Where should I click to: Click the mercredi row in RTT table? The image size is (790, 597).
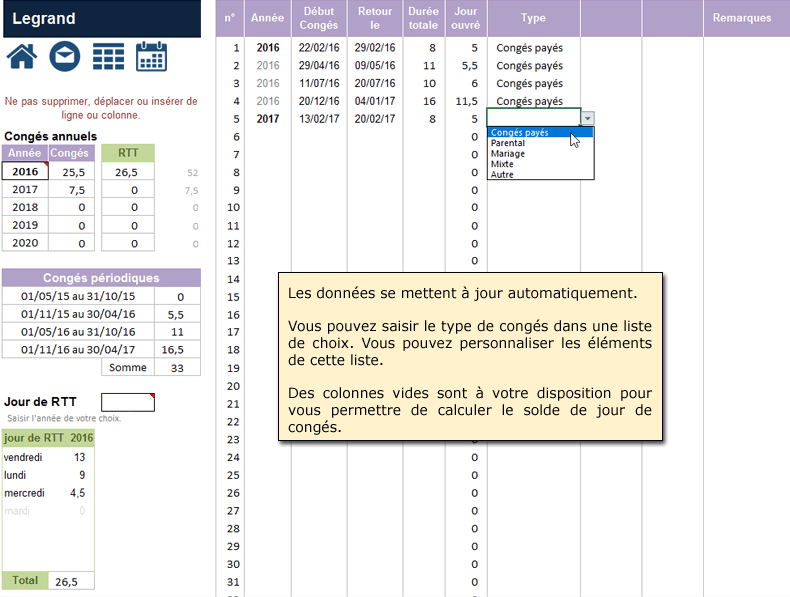point(48,493)
